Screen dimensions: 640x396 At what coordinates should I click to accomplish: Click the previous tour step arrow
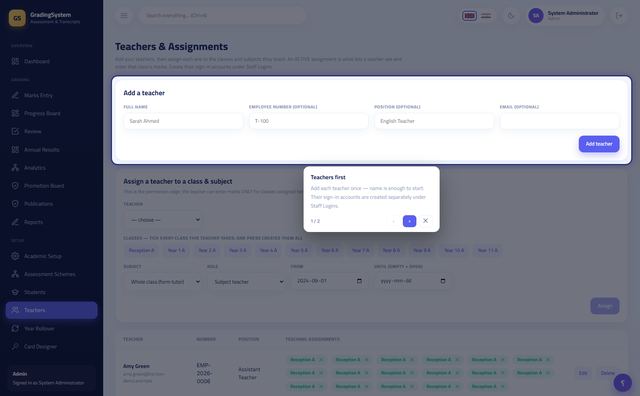tap(393, 221)
